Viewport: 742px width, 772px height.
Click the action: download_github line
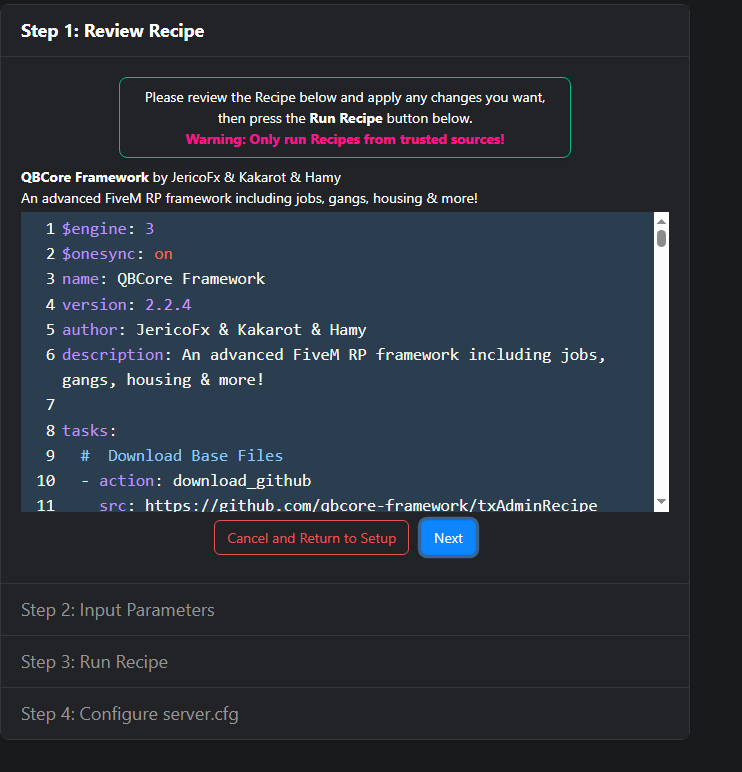(195, 481)
